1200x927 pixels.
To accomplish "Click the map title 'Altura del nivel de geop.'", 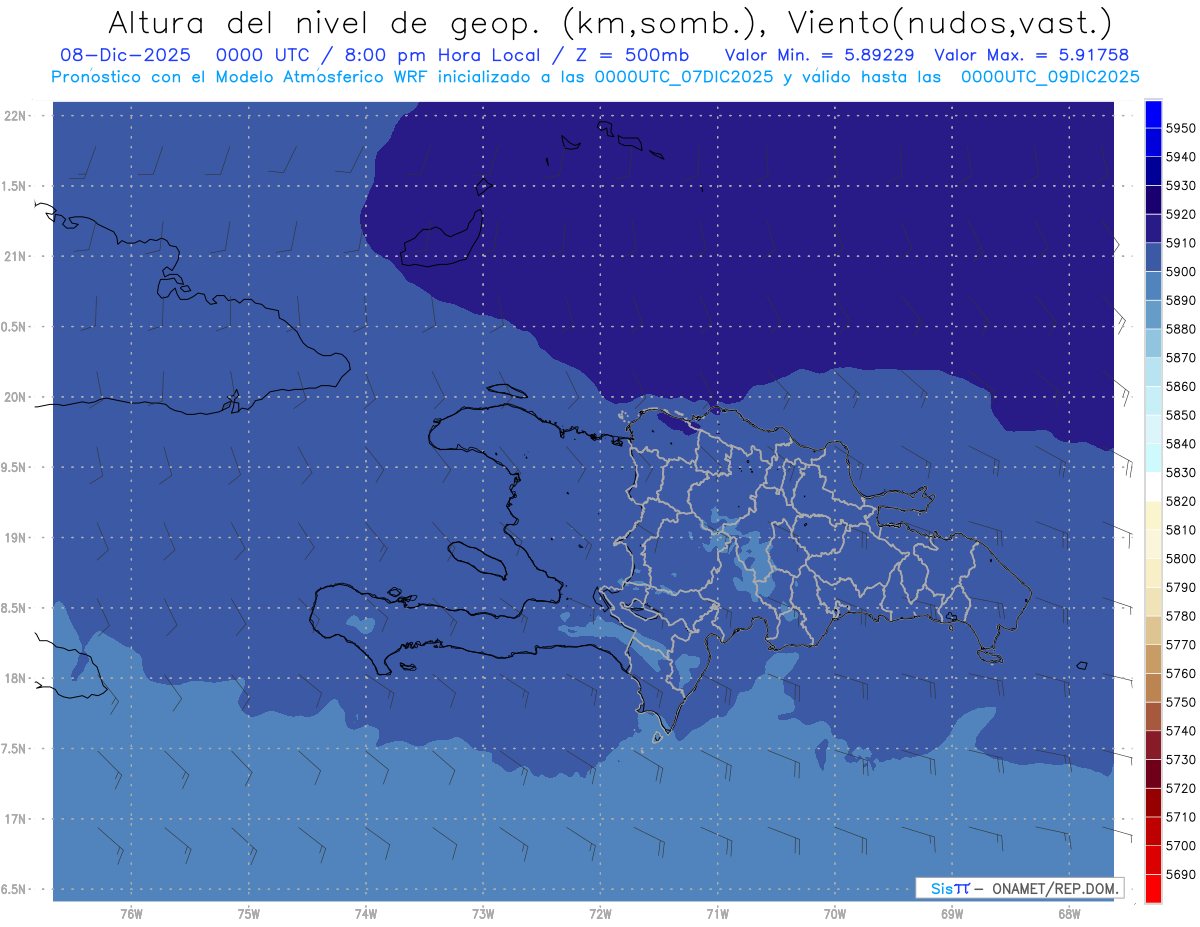I will [323, 23].
